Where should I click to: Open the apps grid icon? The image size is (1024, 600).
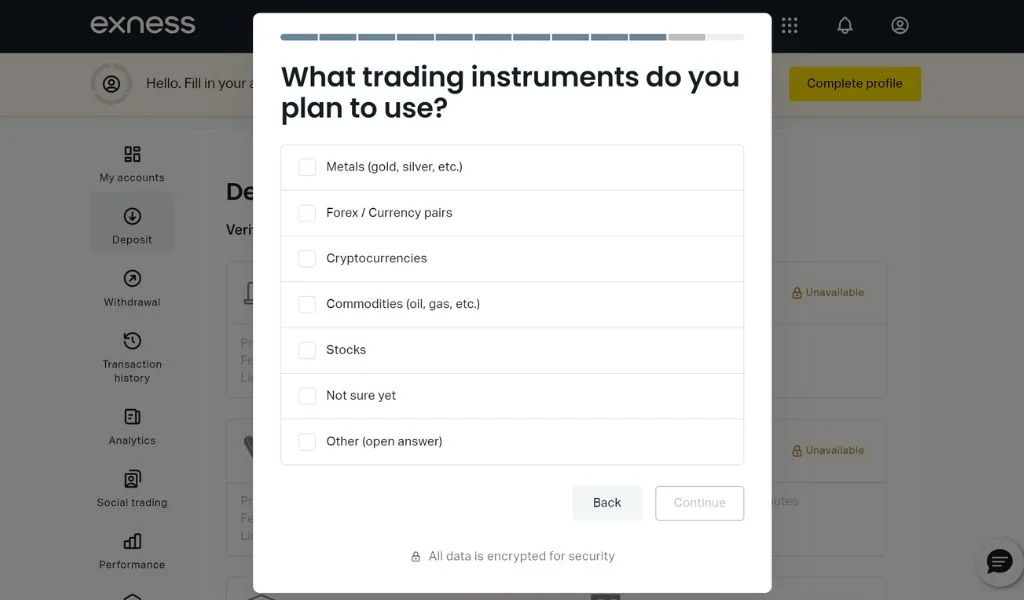(789, 26)
